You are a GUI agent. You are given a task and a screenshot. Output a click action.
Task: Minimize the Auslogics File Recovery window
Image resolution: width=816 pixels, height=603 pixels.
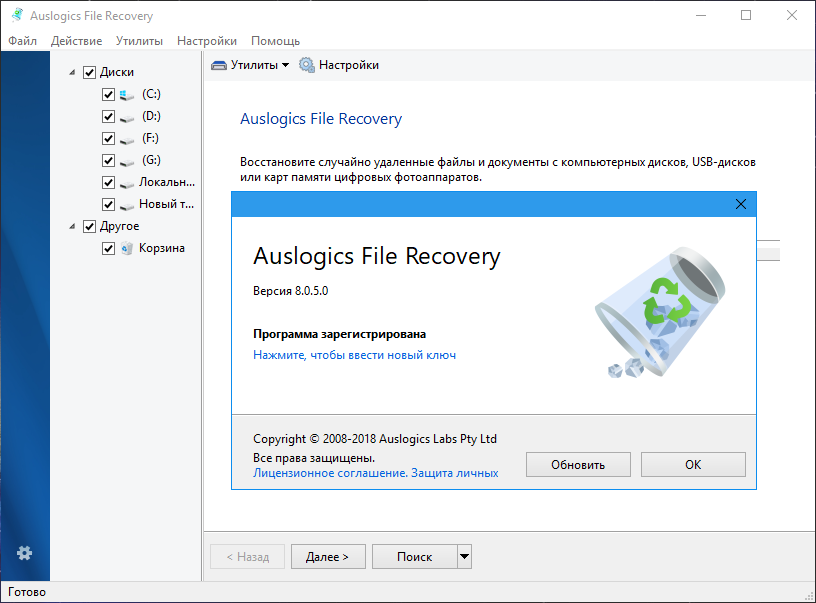(x=701, y=15)
